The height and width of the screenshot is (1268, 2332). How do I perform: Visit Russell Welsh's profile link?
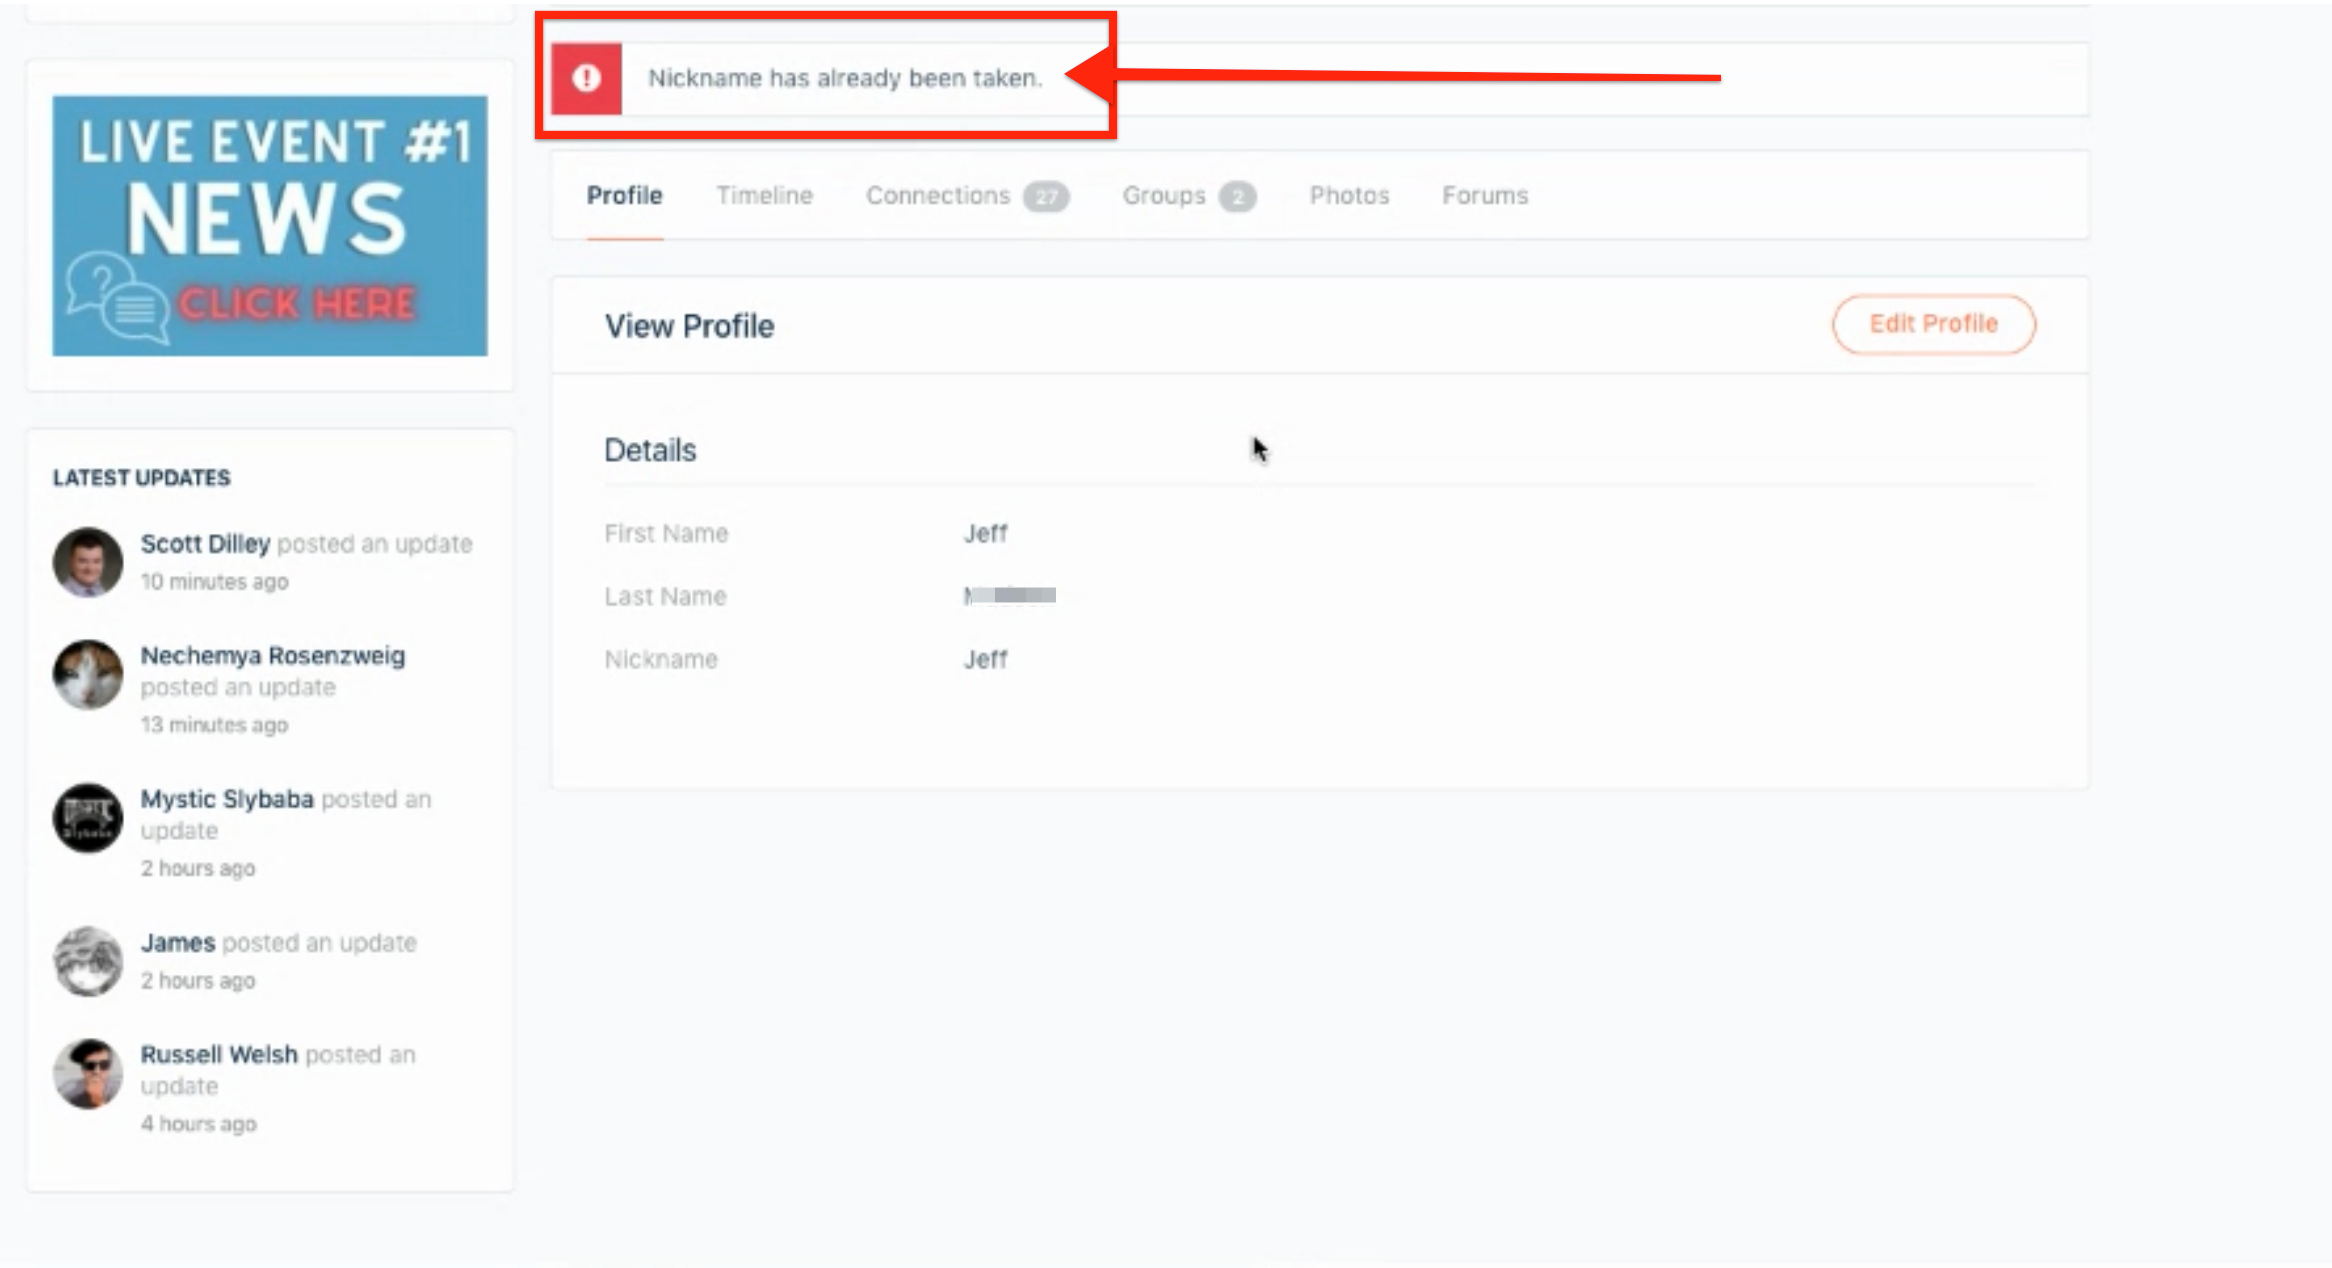coord(219,1055)
